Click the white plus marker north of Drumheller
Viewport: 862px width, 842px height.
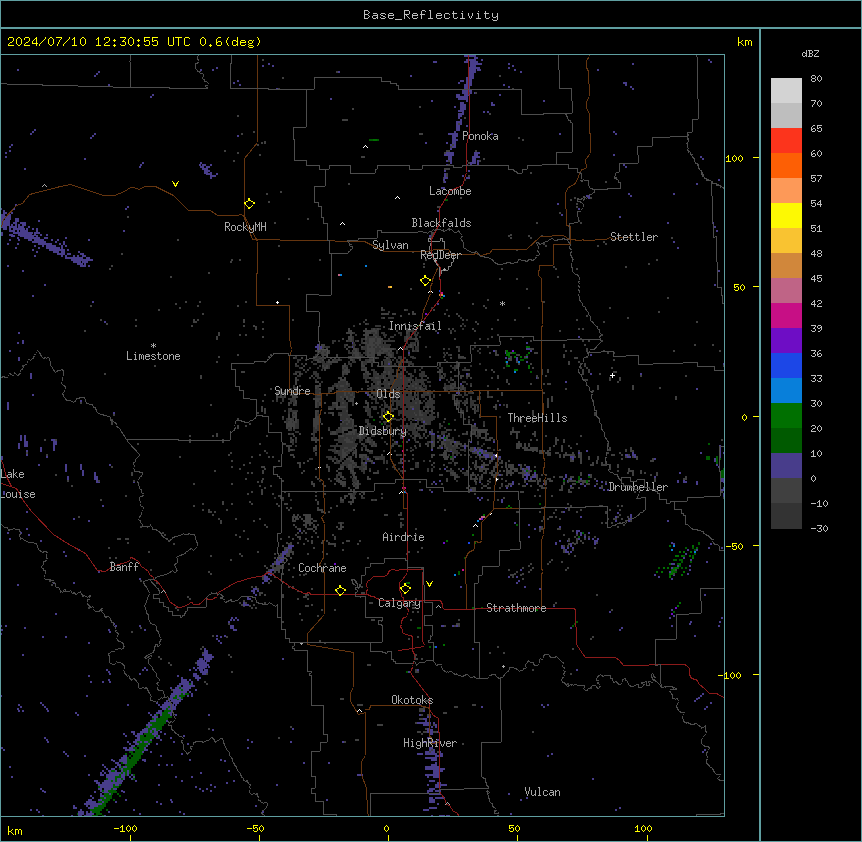612,375
